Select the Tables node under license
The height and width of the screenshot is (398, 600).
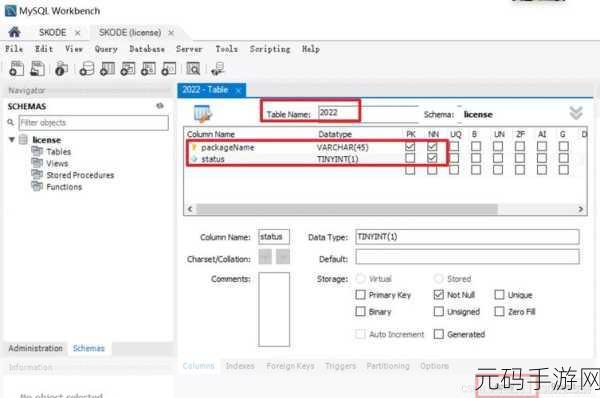pos(59,152)
